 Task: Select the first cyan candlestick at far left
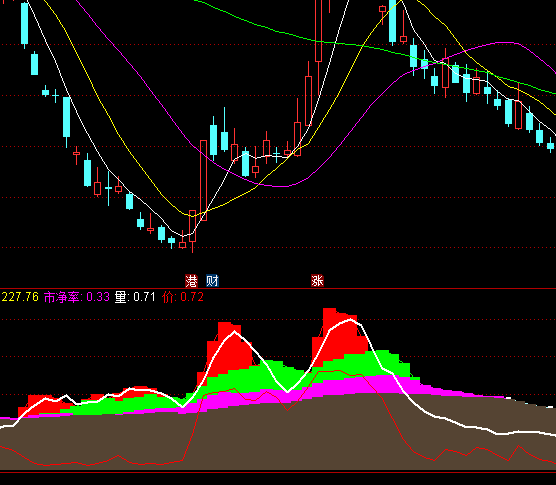tap(24, 23)
